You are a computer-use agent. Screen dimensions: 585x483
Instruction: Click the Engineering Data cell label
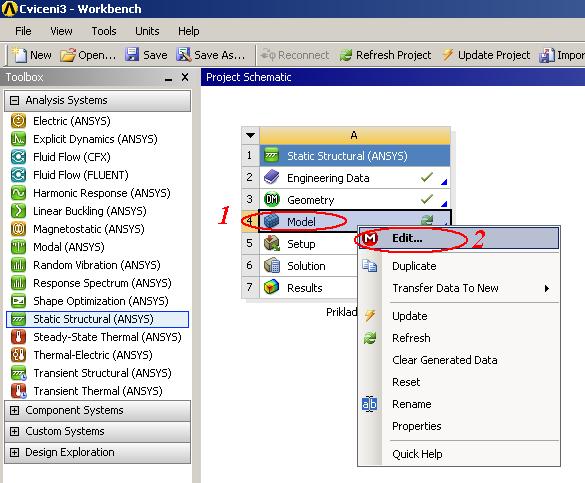click(x=328, y=178)
